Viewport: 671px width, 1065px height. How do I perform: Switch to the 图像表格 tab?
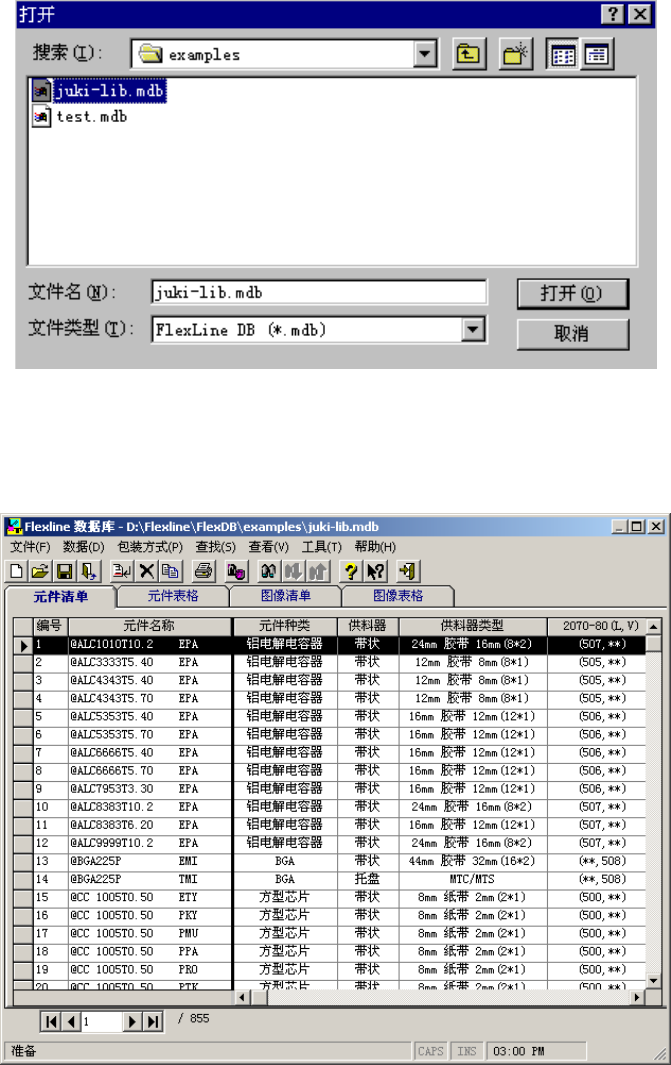[398, 596]
